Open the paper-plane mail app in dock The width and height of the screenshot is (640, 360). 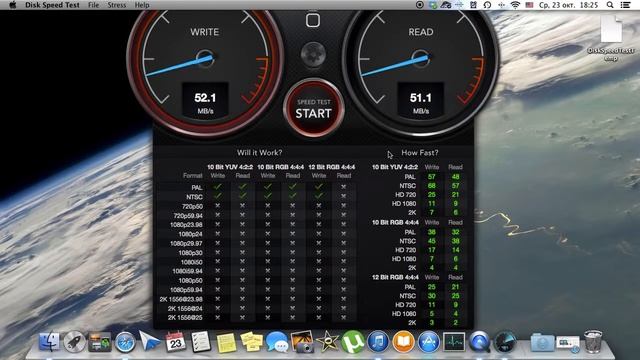(150, 342)
